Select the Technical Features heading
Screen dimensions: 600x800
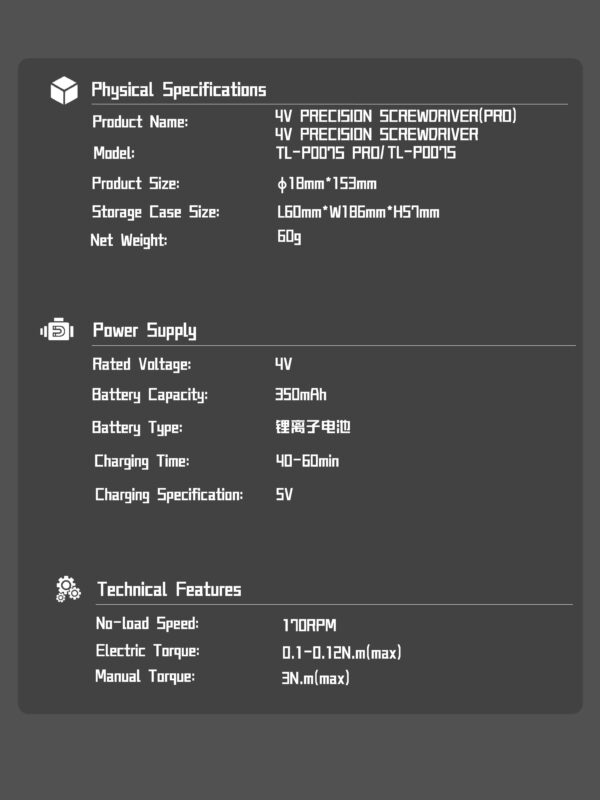tap(169, 589)
